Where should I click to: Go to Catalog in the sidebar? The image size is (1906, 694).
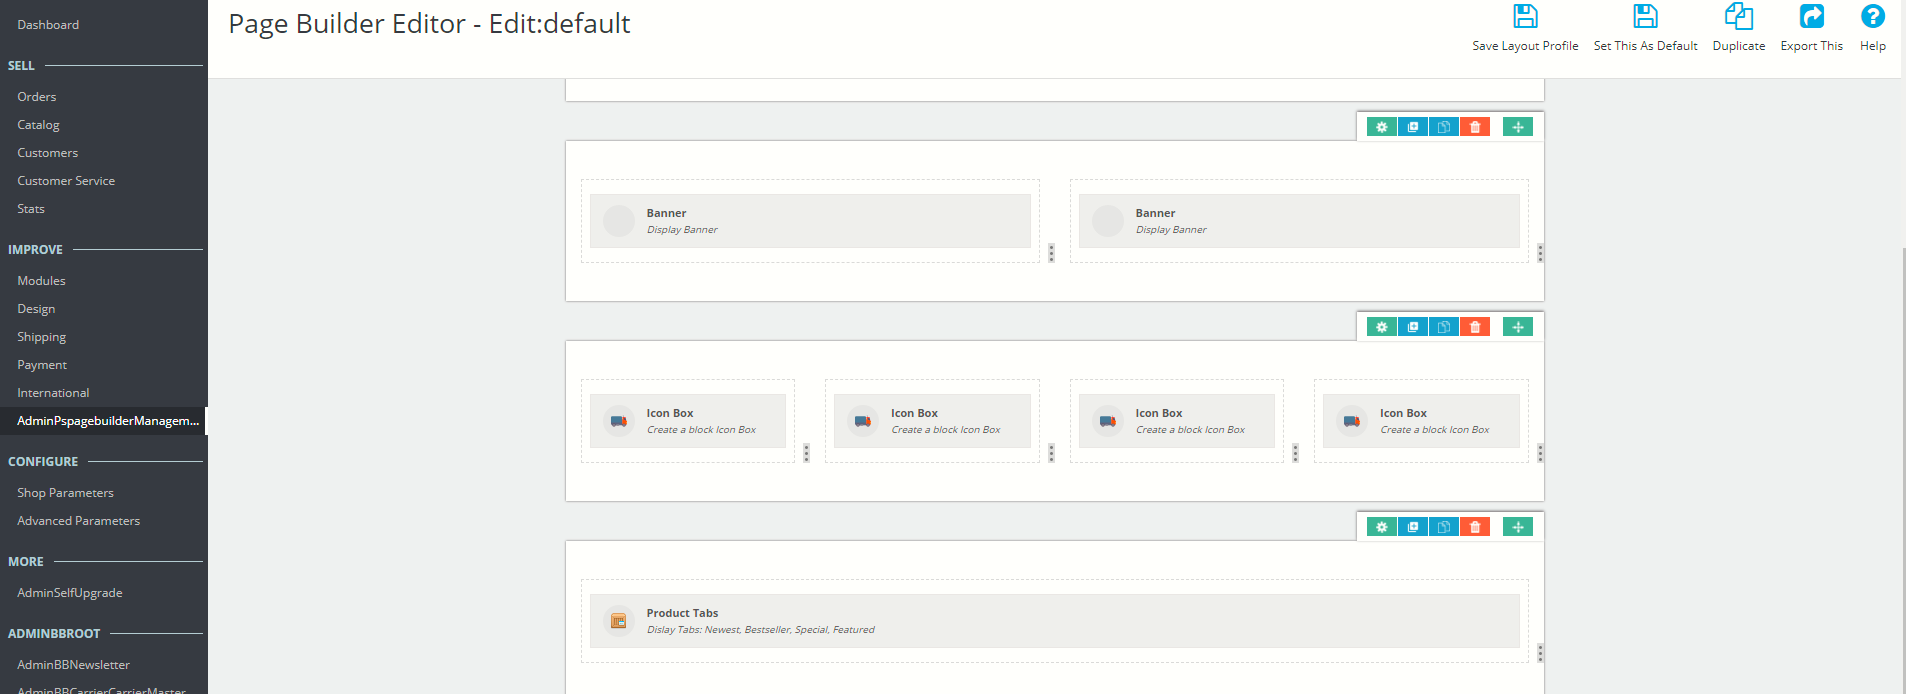[38, 125]
